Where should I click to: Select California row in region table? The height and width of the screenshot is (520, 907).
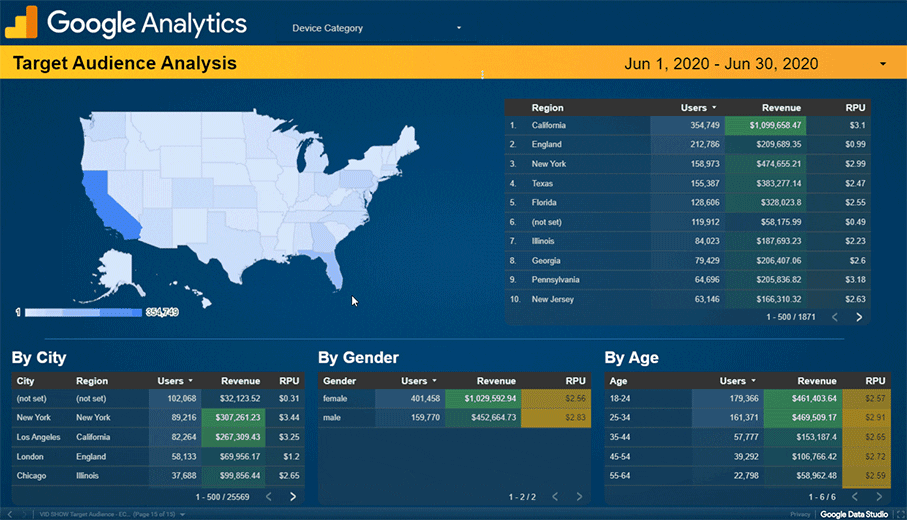(688, 125)
